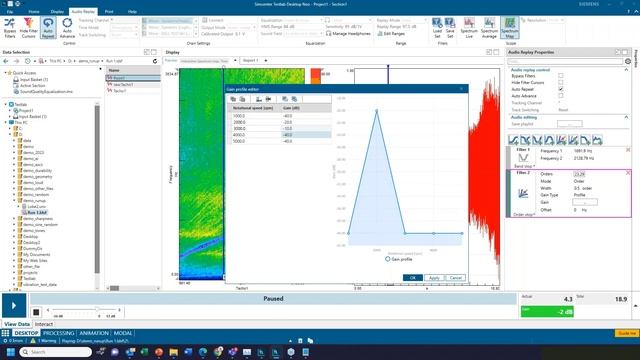Add the first filter type icon in Audio editing
The image size is (640, 360).
(513, 140)
